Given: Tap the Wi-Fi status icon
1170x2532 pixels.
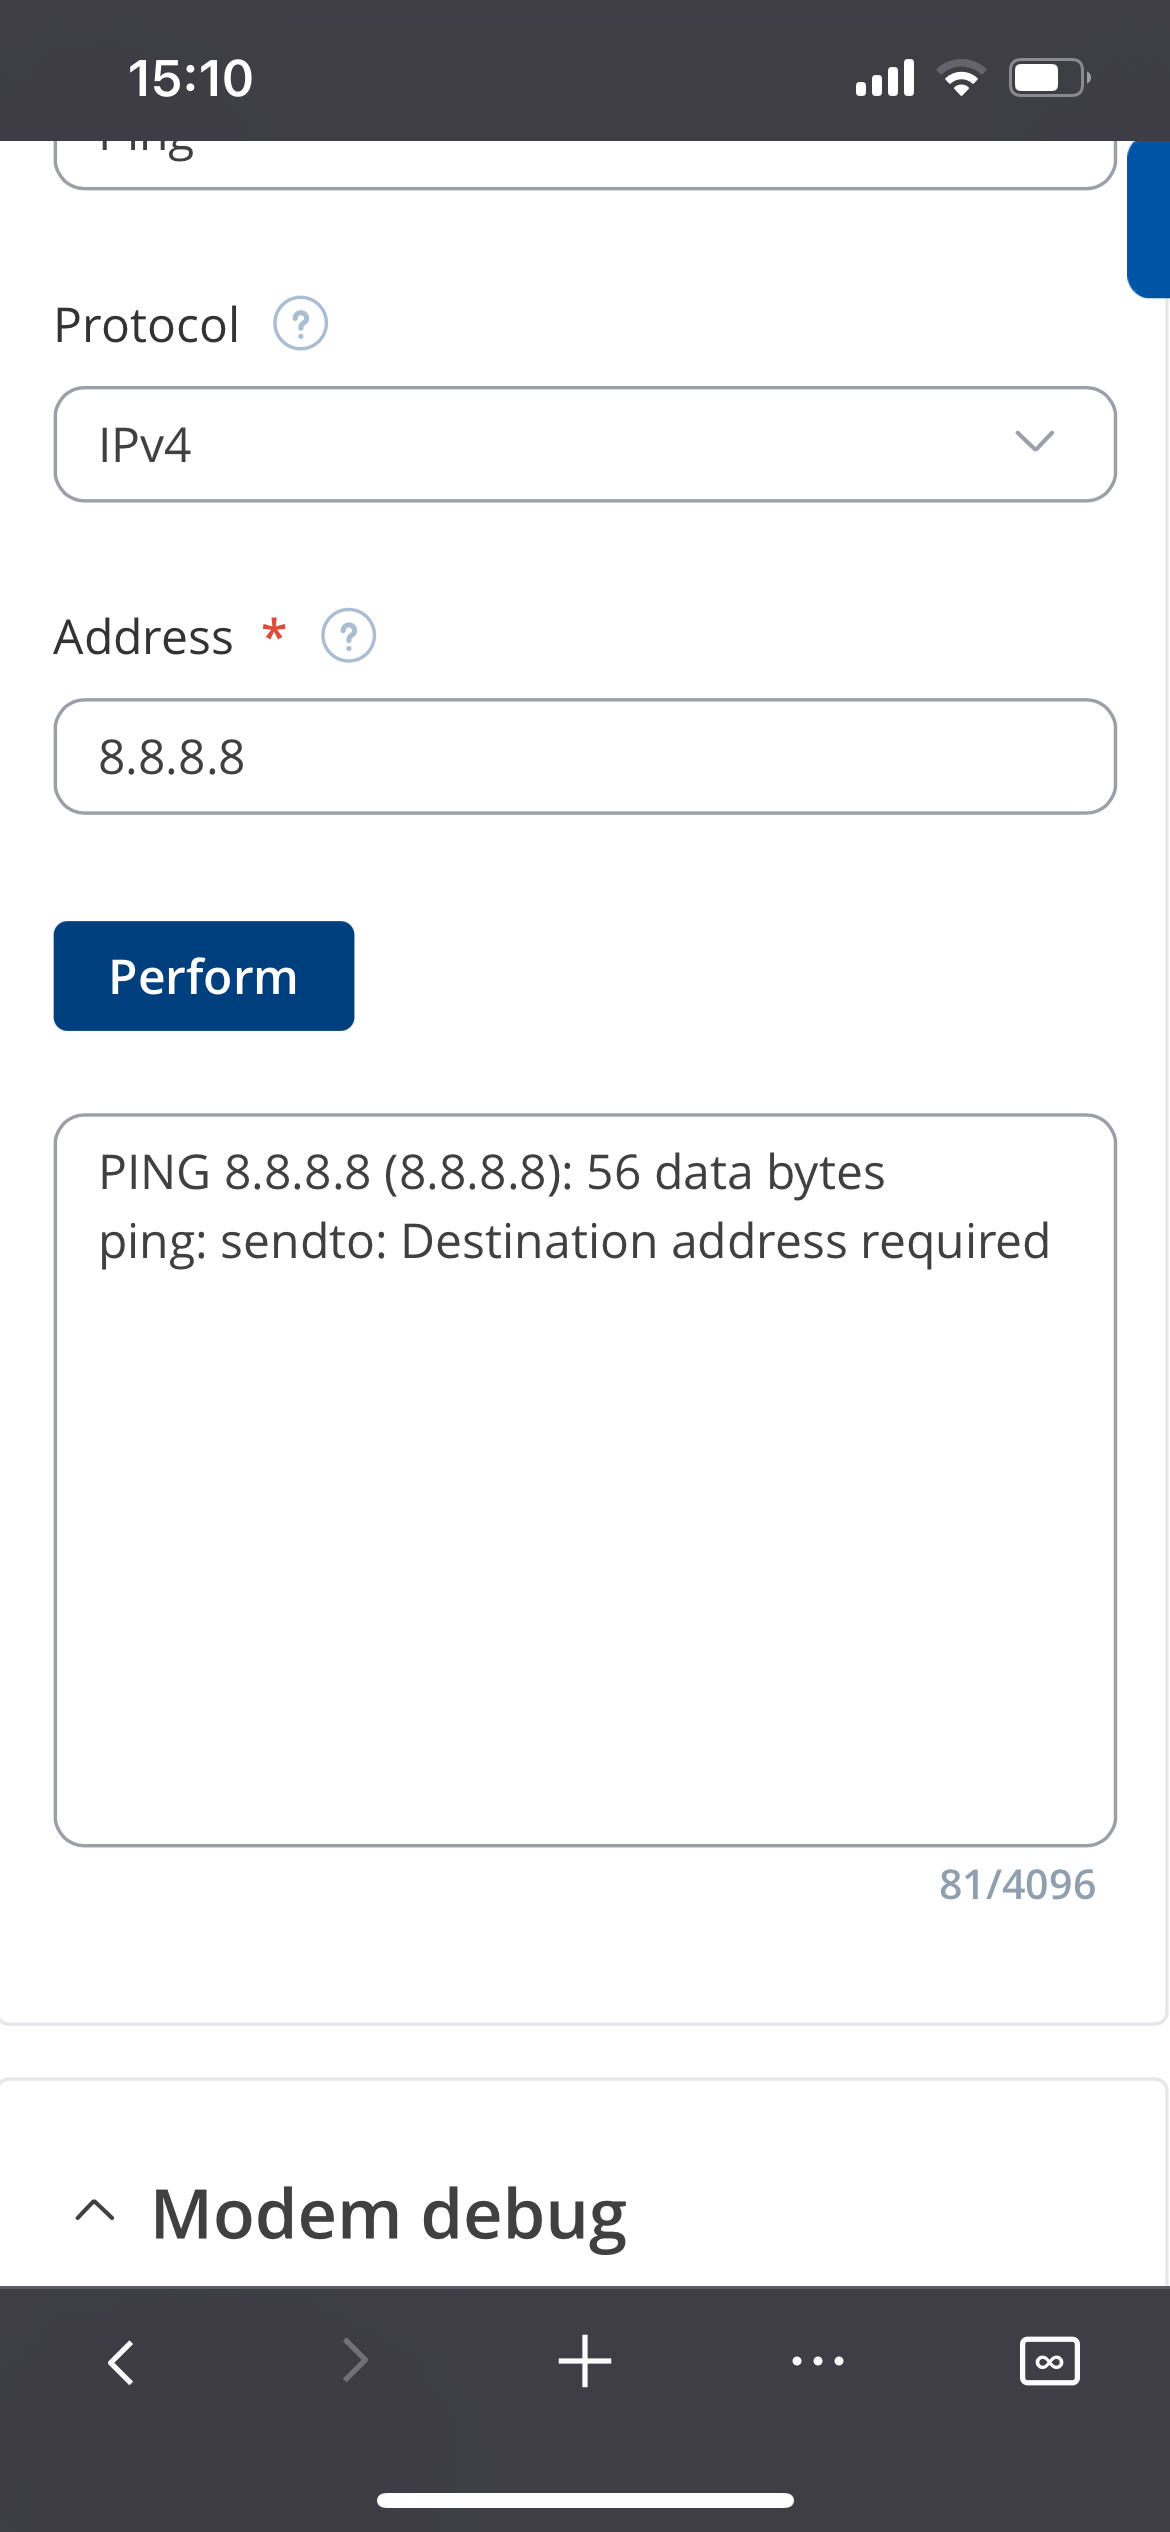Looking at the screenshot, I should coord(961,78).
